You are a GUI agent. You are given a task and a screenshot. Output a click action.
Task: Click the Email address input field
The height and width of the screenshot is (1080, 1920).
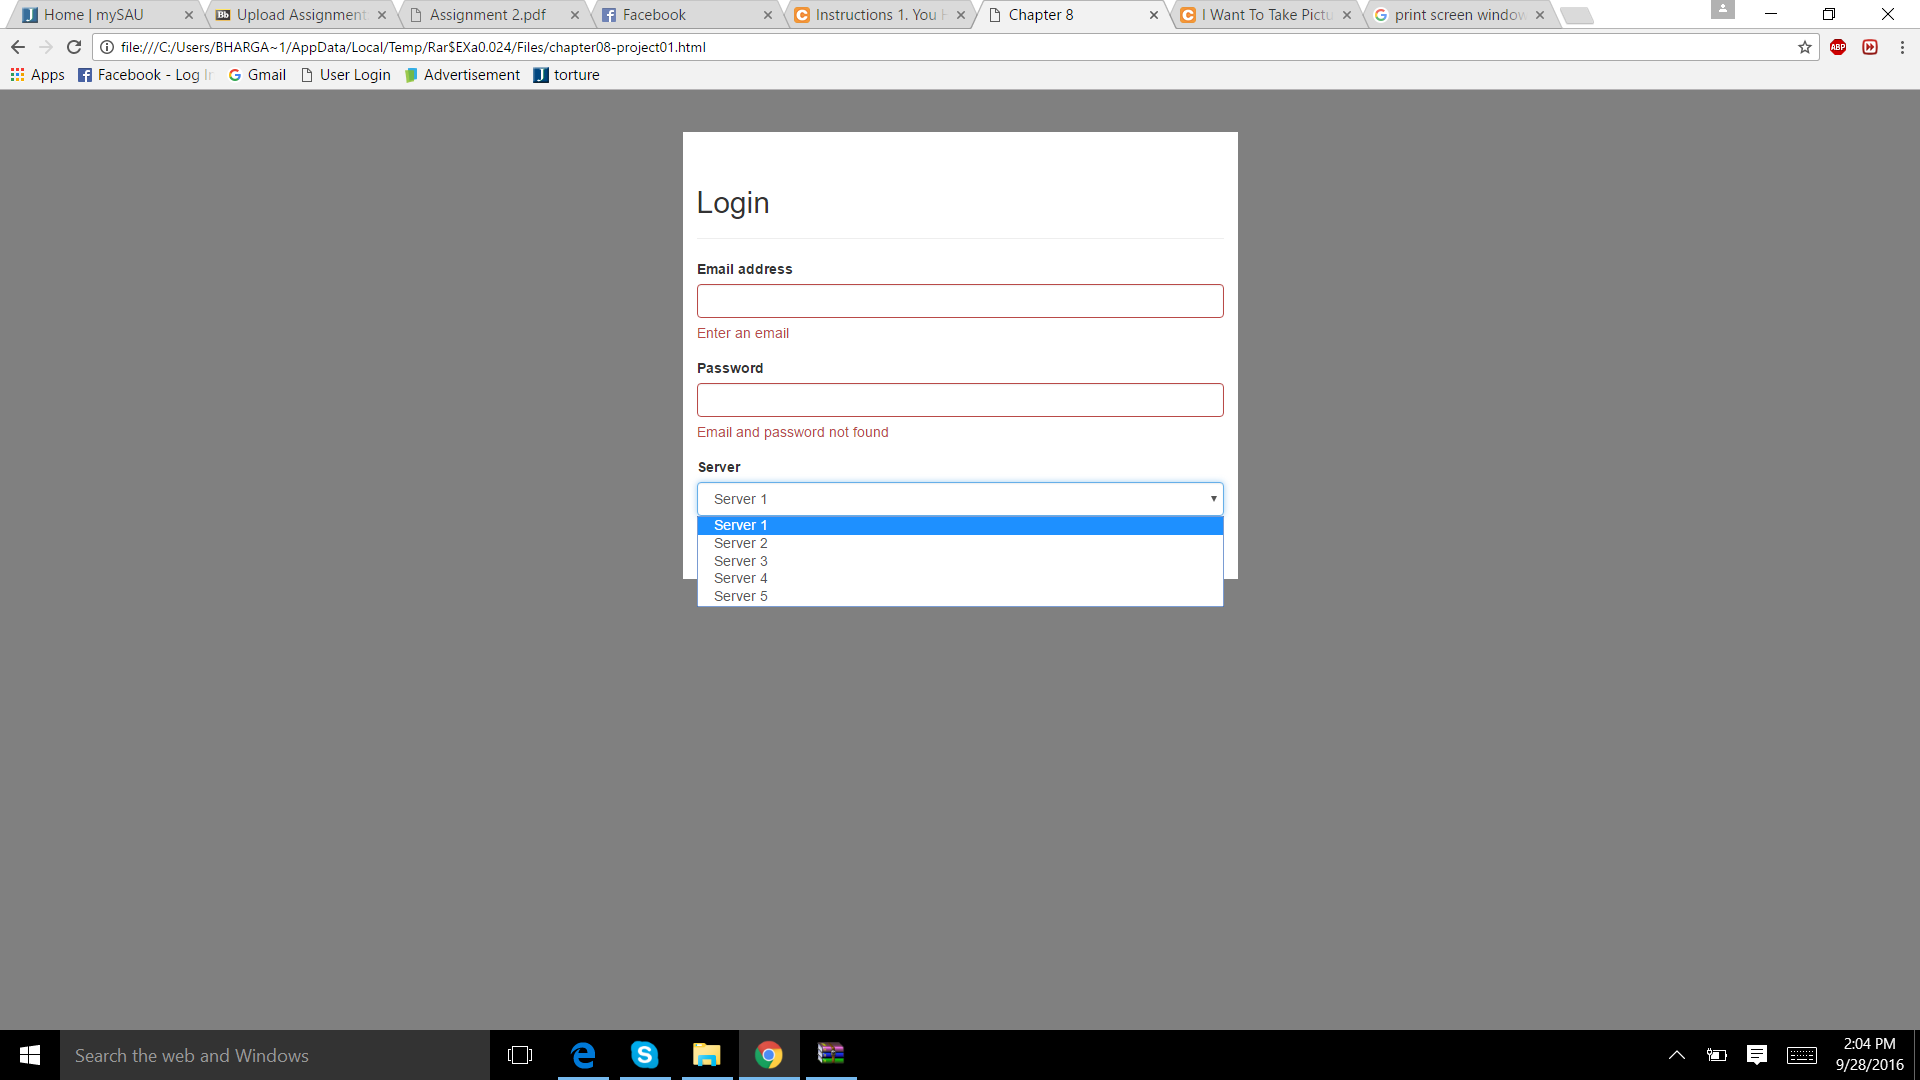(959, 300)
